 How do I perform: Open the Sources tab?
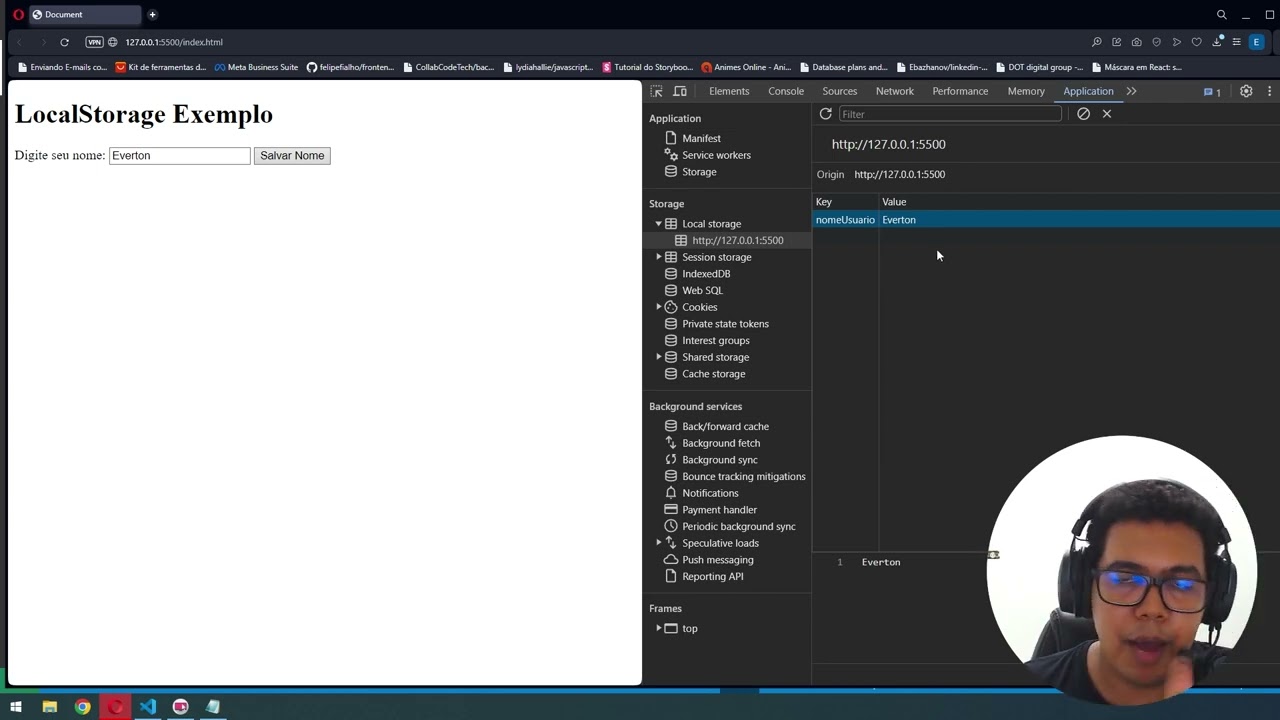pyautogui.click(x=840, y=91)
